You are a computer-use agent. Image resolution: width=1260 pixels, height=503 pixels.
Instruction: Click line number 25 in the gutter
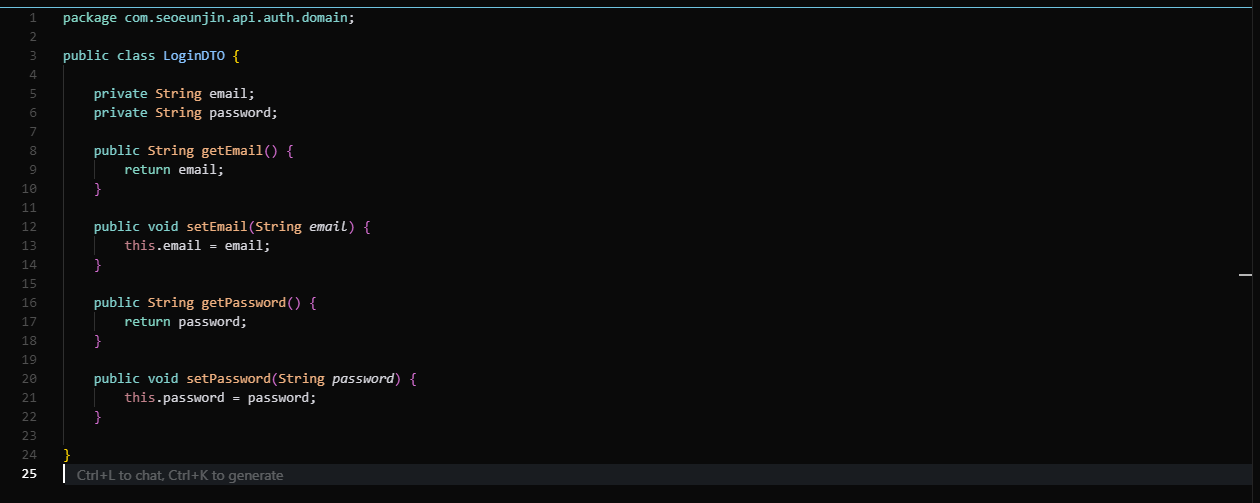[29, 474]
